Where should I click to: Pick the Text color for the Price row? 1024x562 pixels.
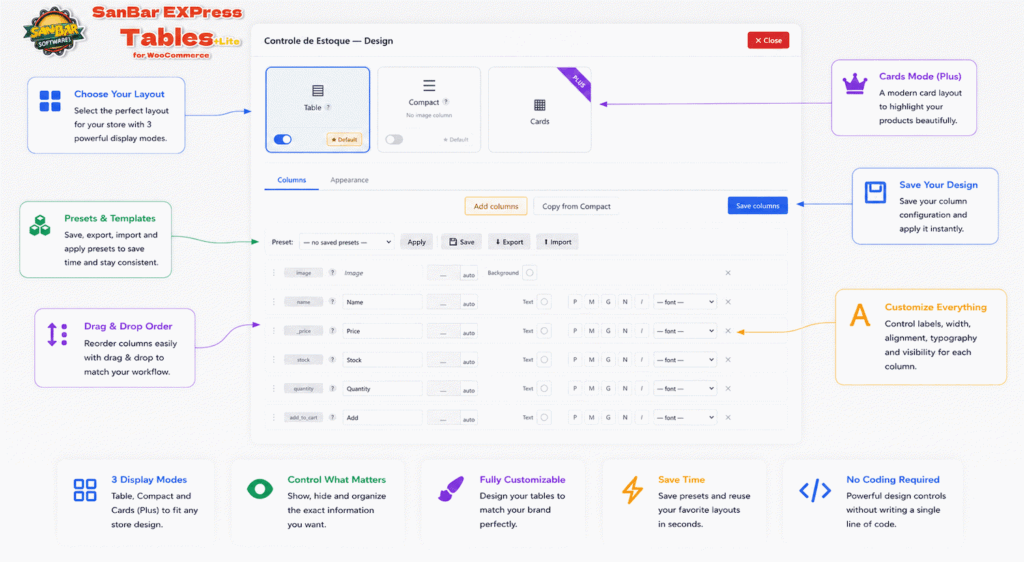coord(544,331)
